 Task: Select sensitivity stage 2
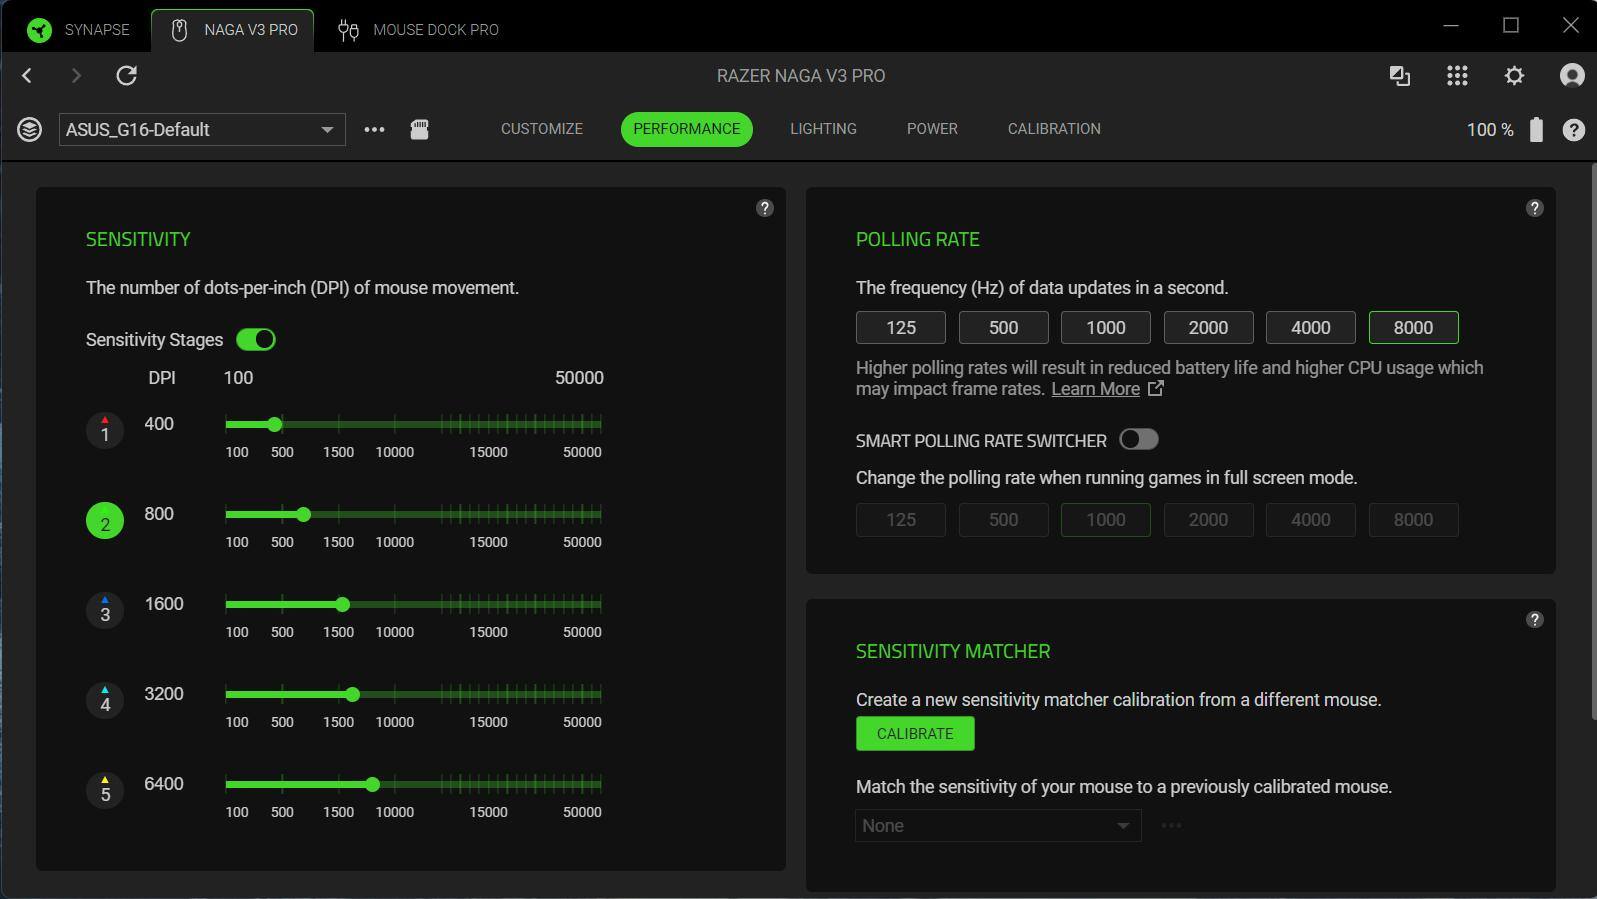point(105,521)
